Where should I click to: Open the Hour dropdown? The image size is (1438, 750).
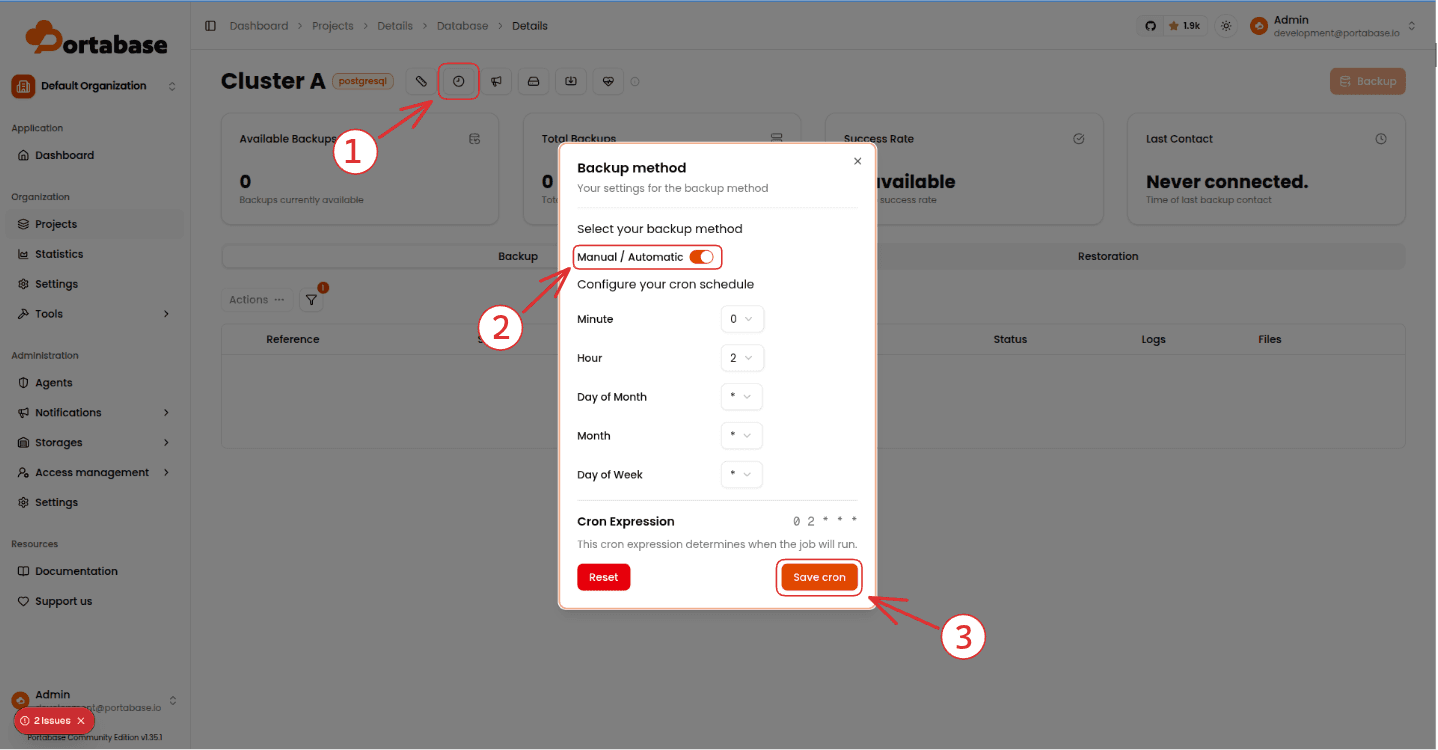742,358
